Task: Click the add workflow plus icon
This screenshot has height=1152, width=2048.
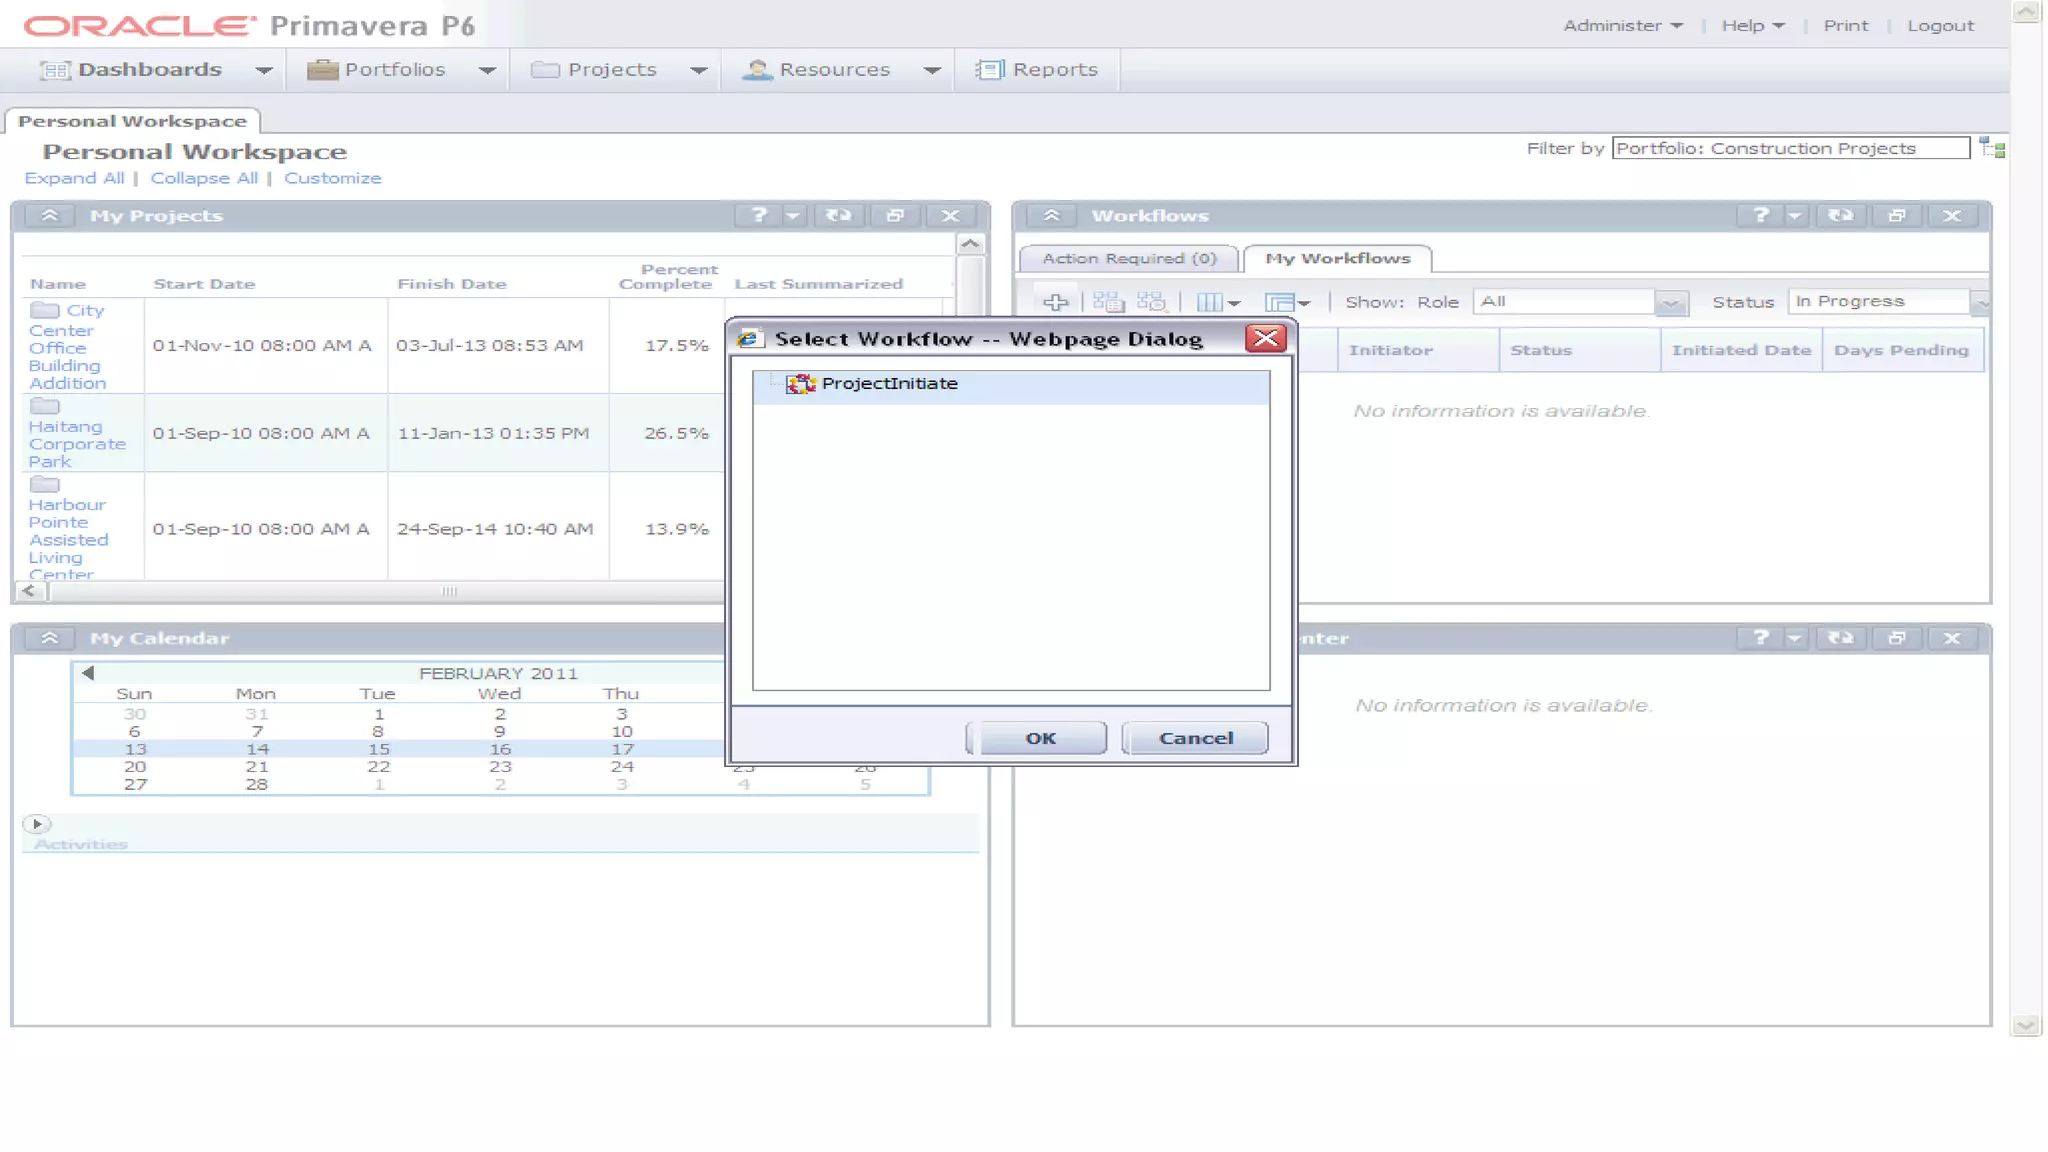Action: click(x=1056, y=302)
